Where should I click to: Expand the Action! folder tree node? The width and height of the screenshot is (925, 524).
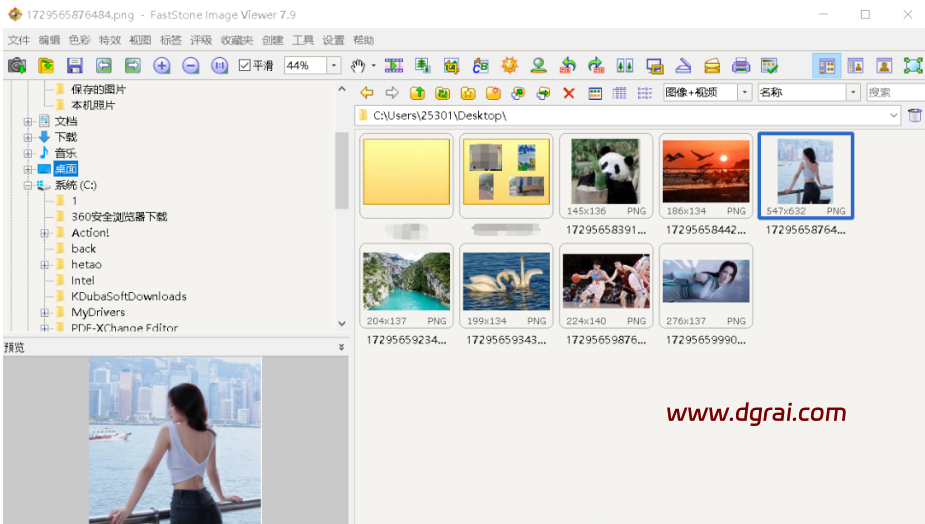tap(45, 233)
